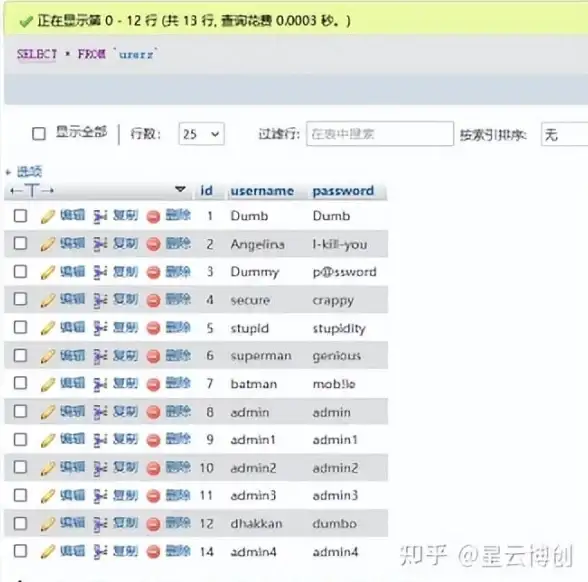The height and width of the screenshot is (582, 588).
Task: Click the copy icon in secure row
Action: 100,300
